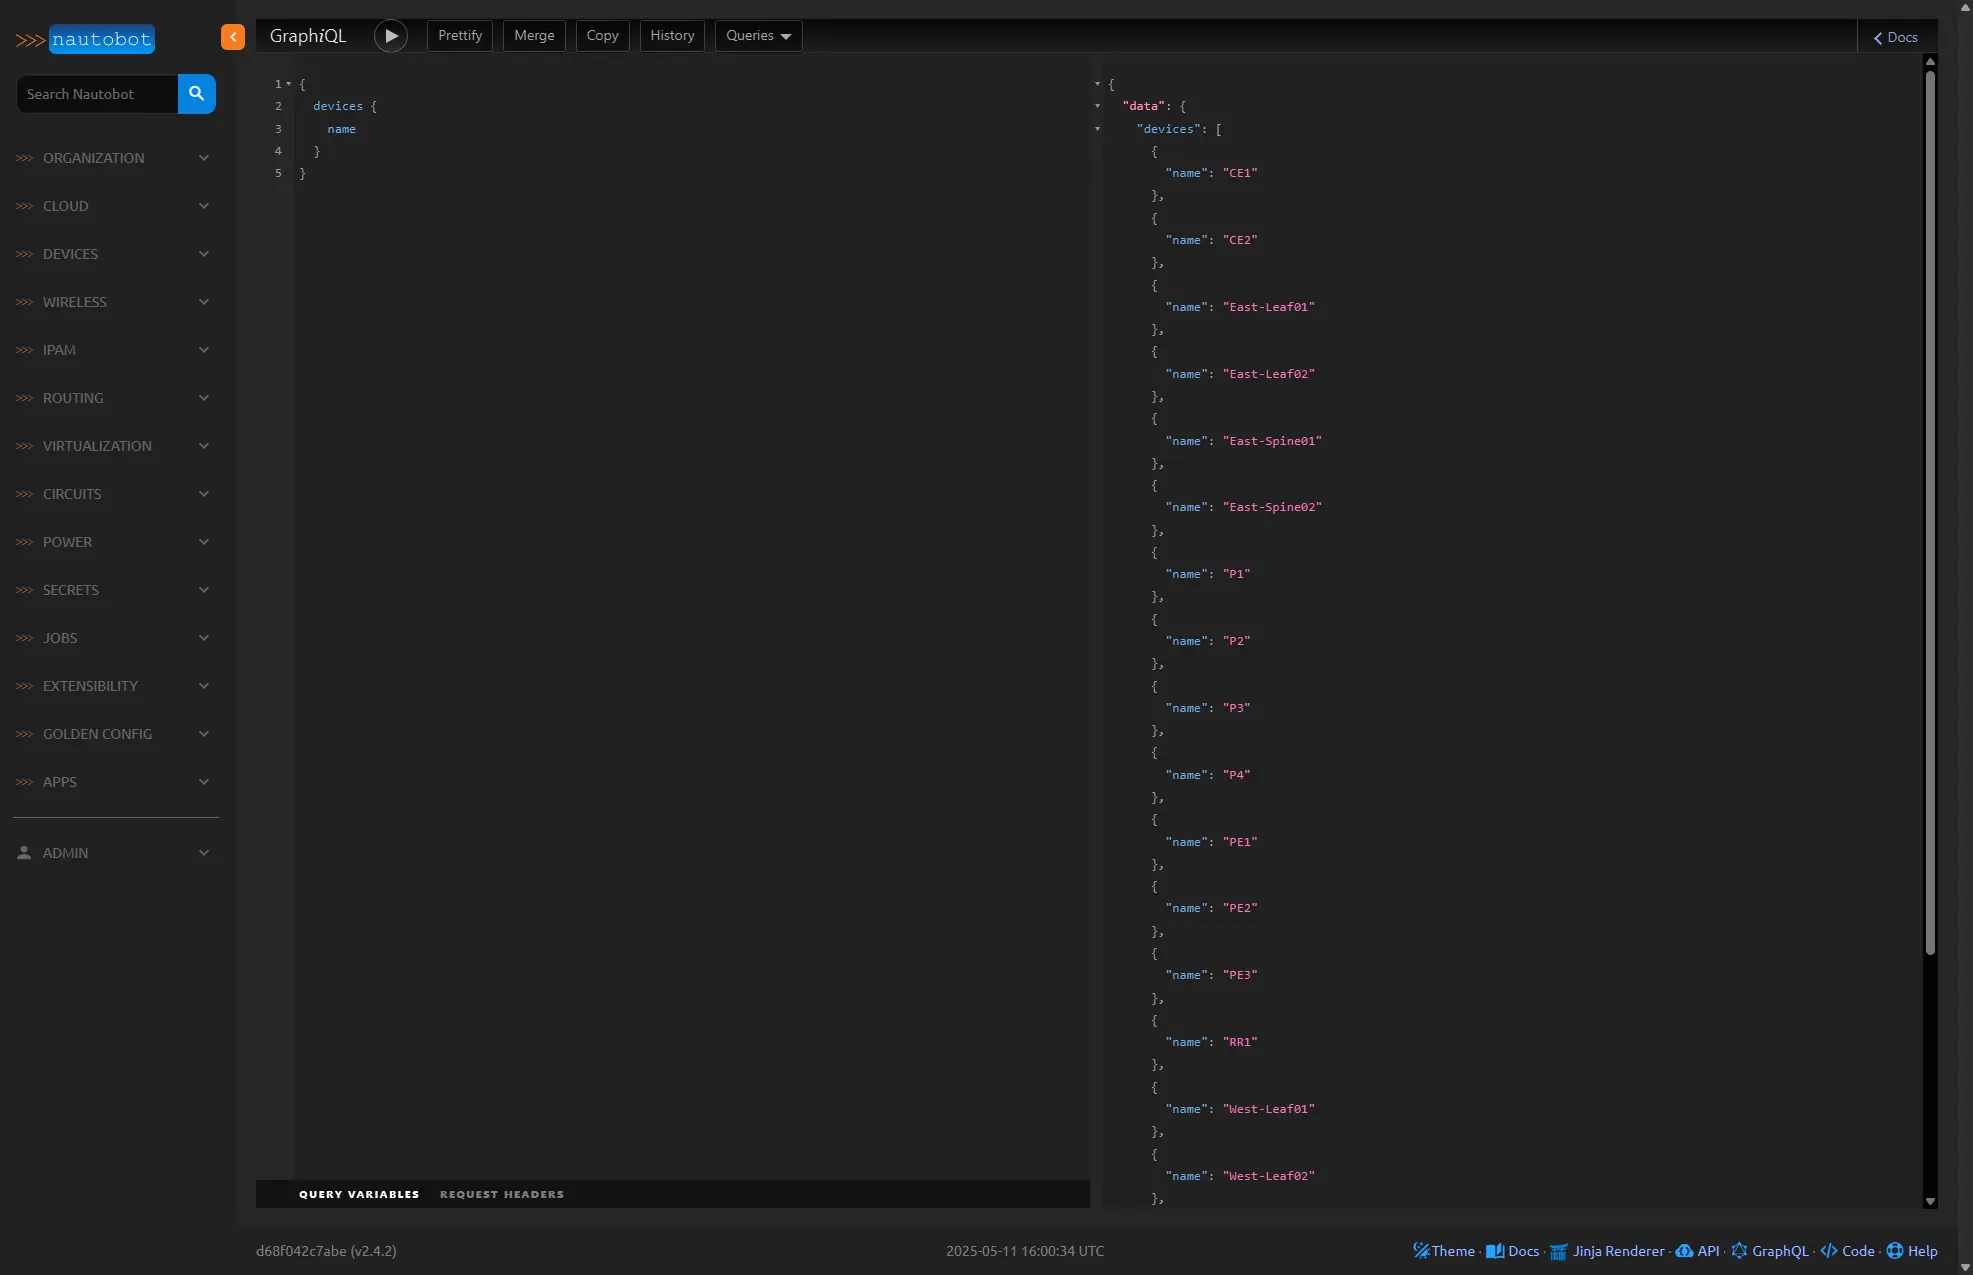The image size is (1973, 1275).
Task: Collapse the "devices" array in results
Action: coord(1097,129)
